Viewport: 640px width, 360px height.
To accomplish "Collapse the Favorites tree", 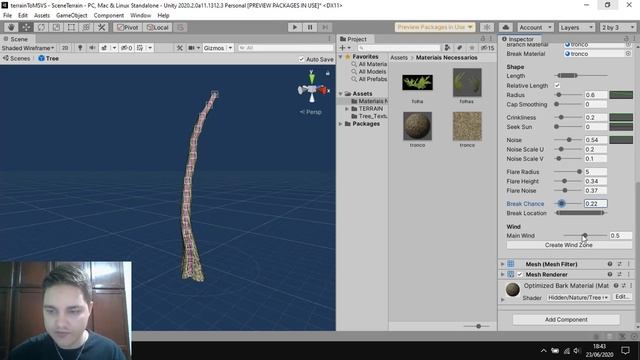I will pos(340,57).
